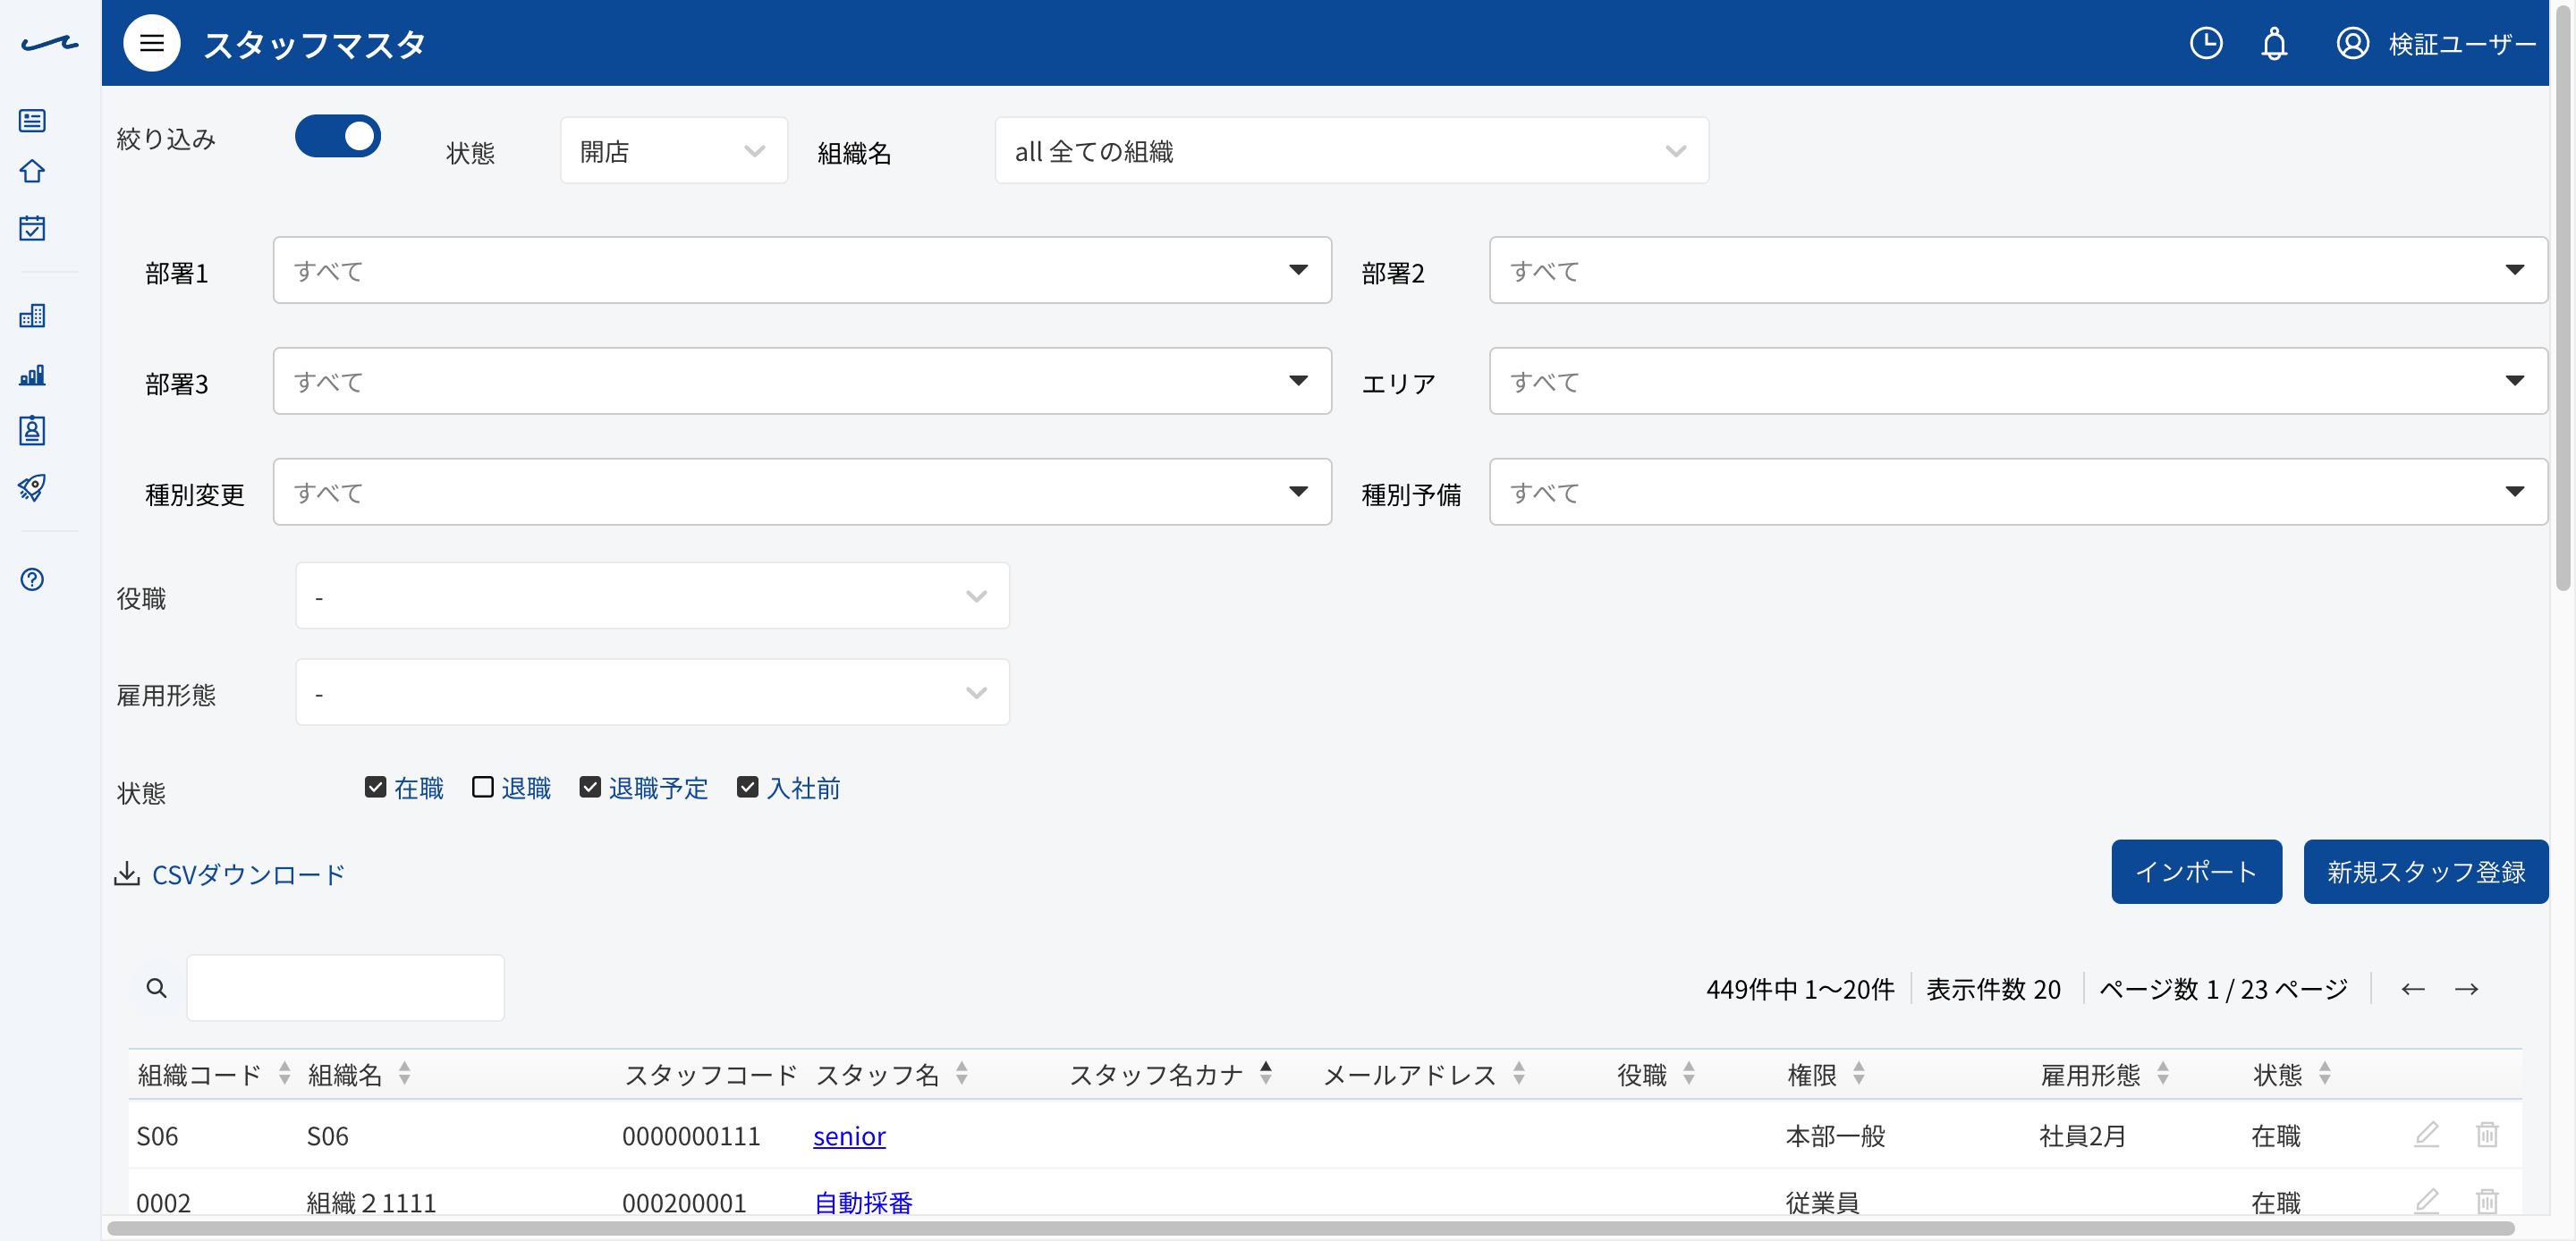Click the wave logo in the sidebar
Viewport: 2576px width, 1241px height.
point(48,43)
